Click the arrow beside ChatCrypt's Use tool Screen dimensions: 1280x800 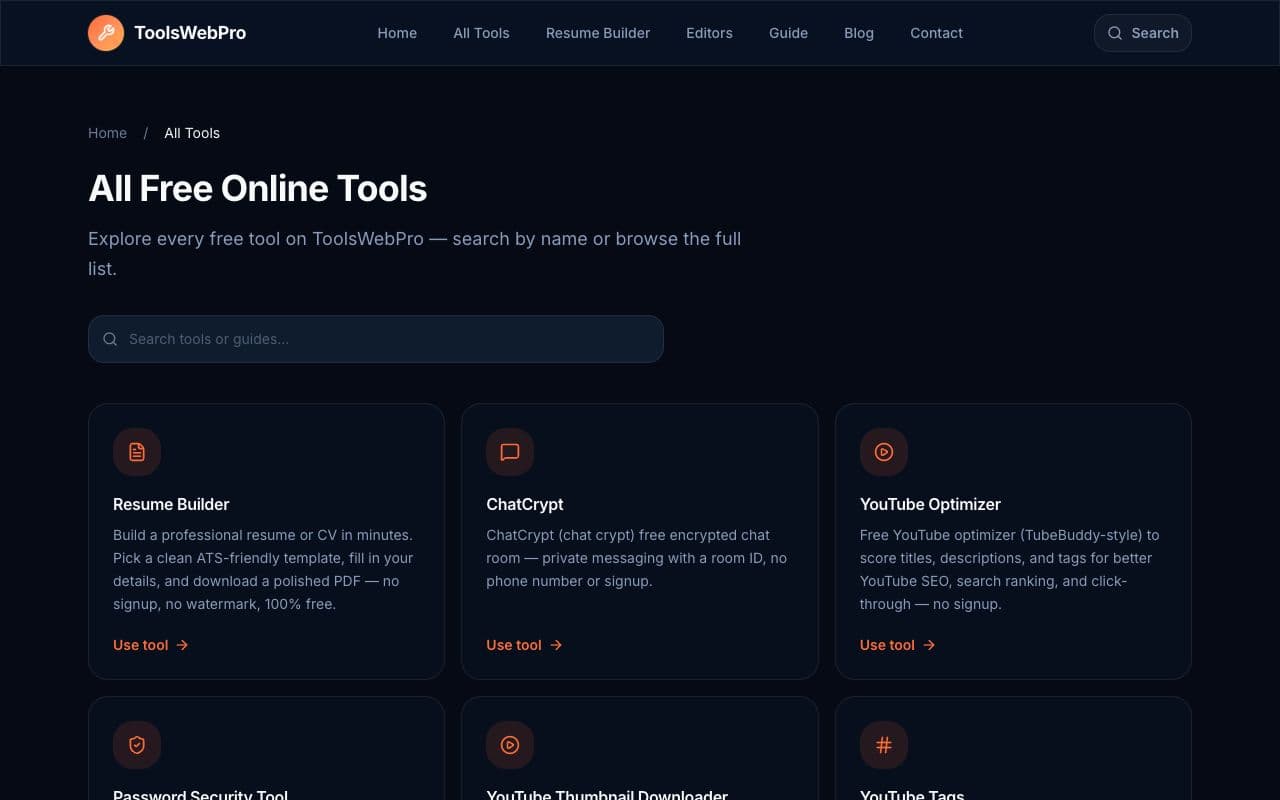click(556, 645)
